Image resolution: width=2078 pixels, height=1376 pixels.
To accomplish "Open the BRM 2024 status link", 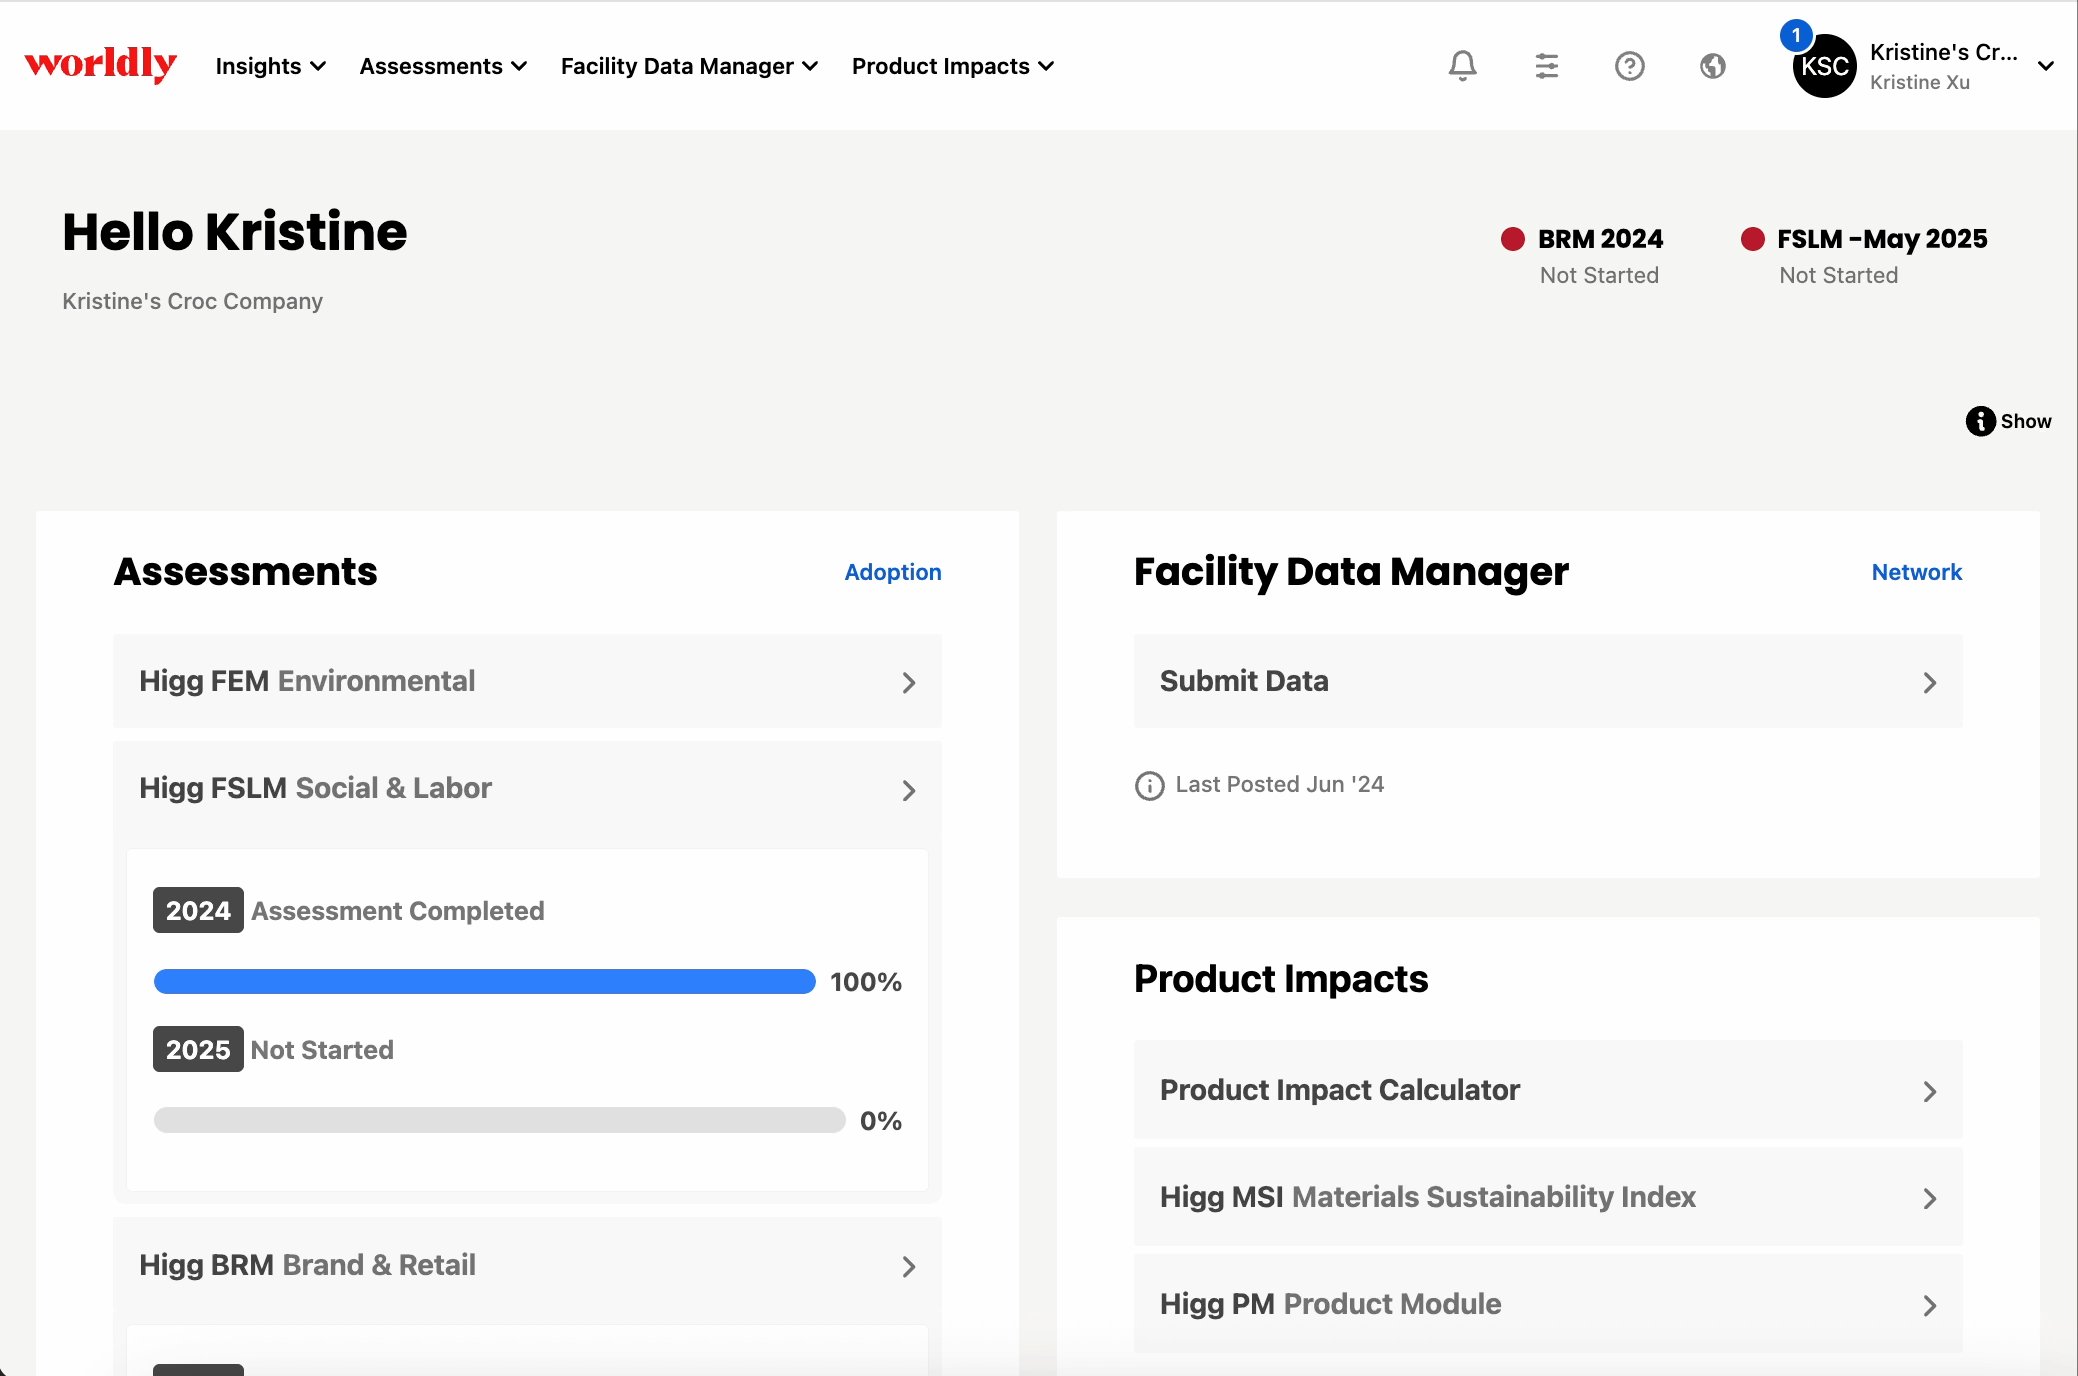I will (1600, 239).
